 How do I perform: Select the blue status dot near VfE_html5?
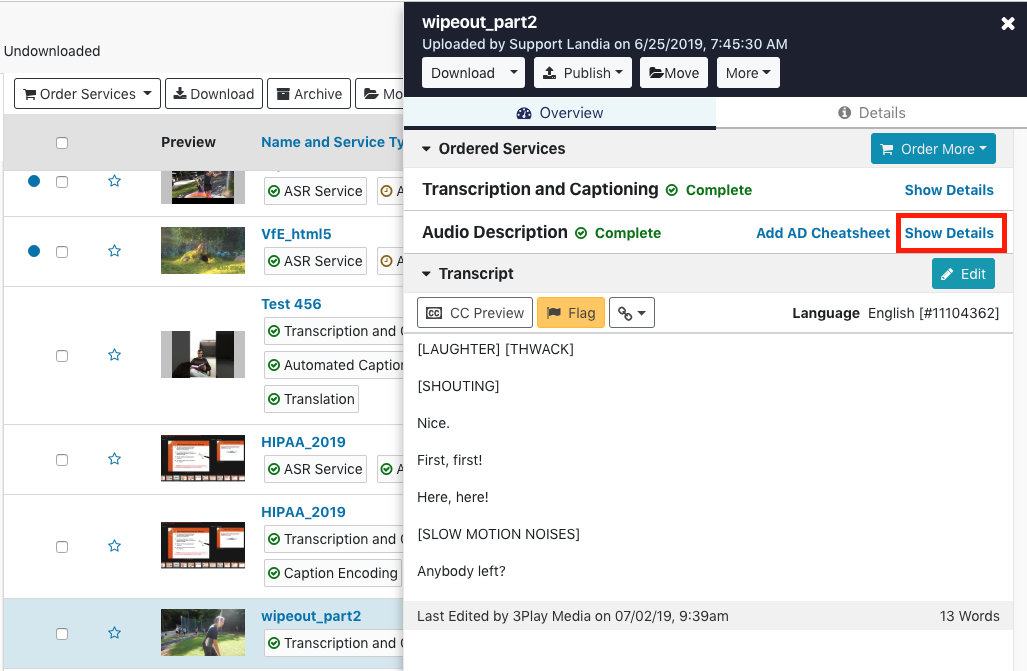click(35, 251)
